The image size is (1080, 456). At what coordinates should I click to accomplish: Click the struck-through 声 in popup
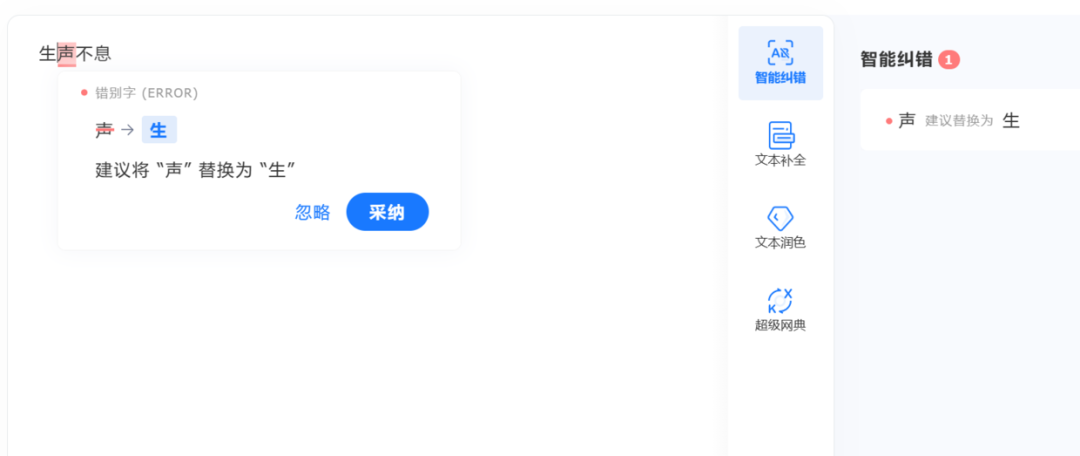point(104,130)
